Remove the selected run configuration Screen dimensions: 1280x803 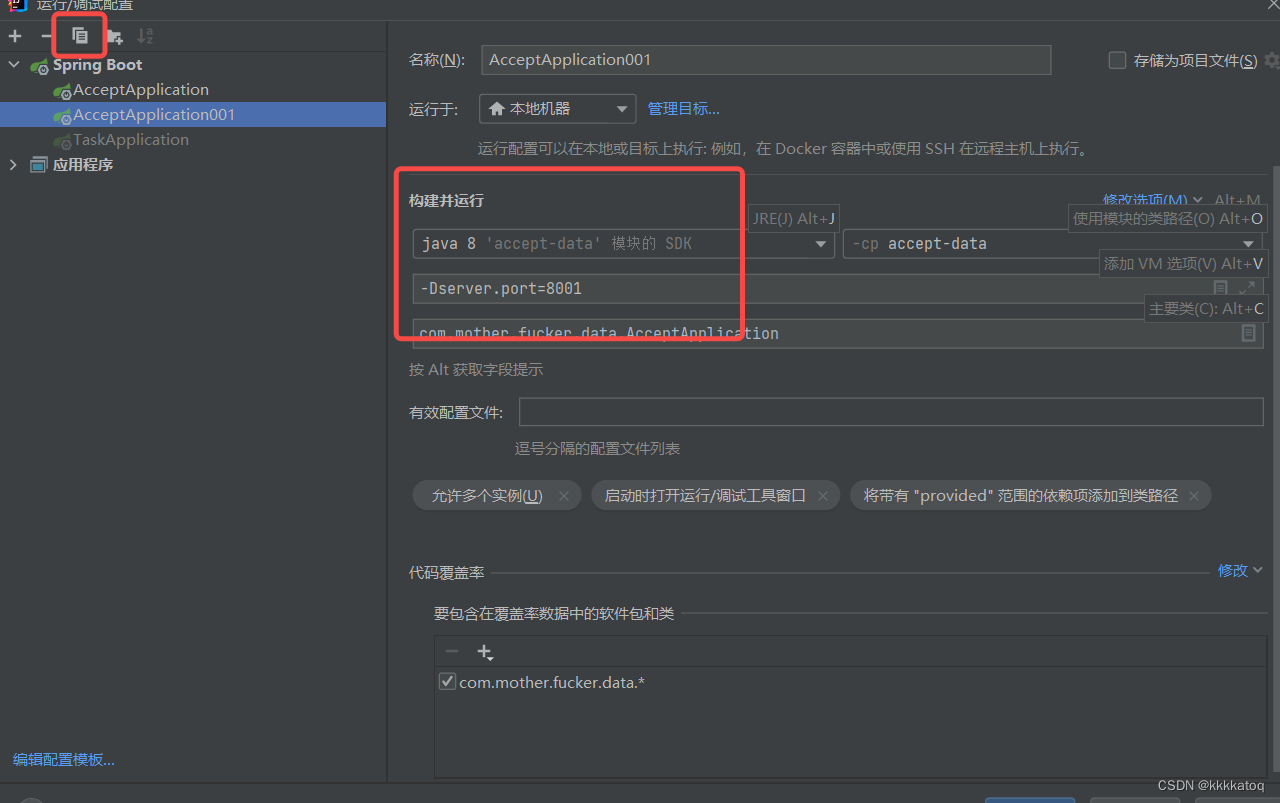tap(46, 36)
